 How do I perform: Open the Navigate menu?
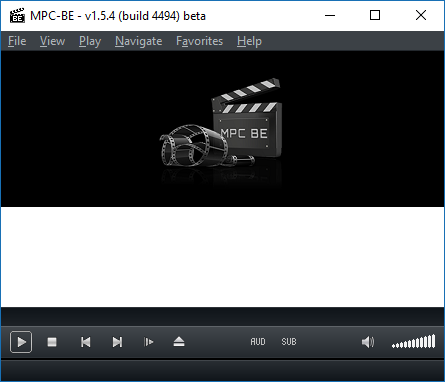[139, 41]
